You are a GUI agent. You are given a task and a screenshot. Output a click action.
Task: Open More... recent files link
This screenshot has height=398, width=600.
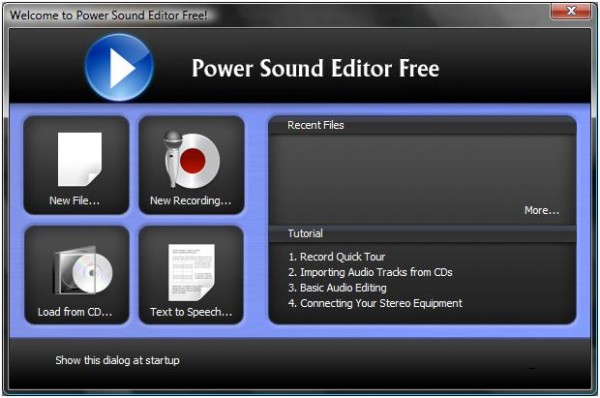541,210
